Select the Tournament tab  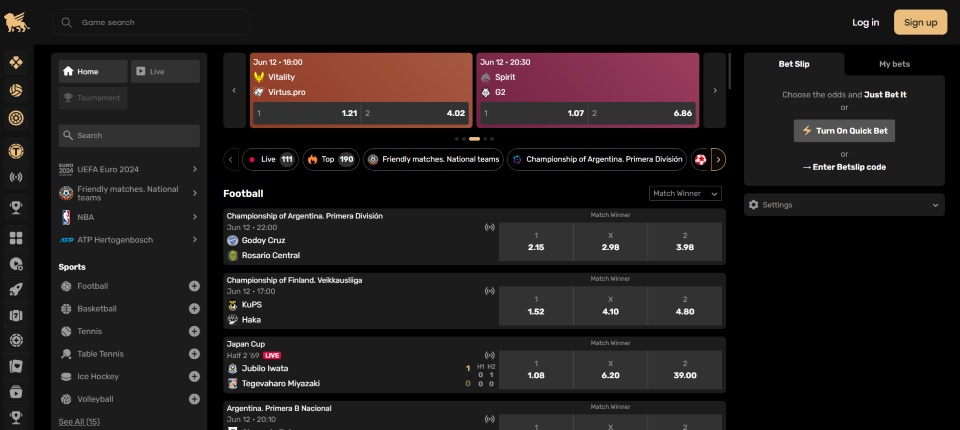(93, 98)
